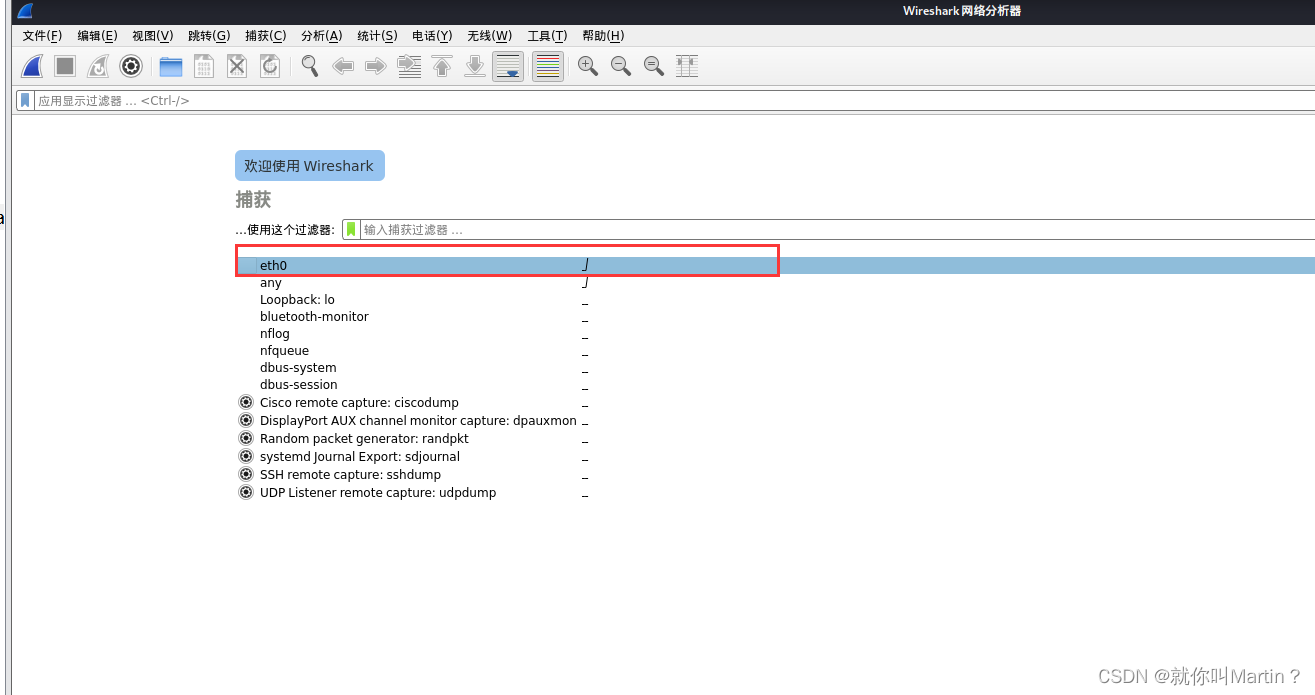The width and height of the screenshot is (1315, 695).
Task: Open capture options gear icon
Action: (131, 66)
